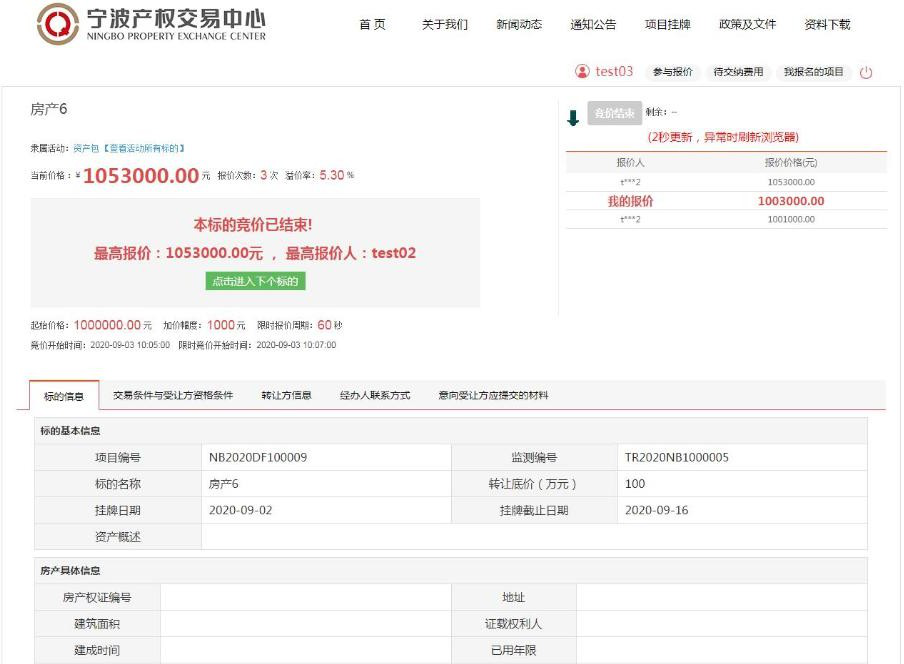Click the green down arrow icon
The width and height of the screenshot is (904, 664).
(x=573, y=118)
